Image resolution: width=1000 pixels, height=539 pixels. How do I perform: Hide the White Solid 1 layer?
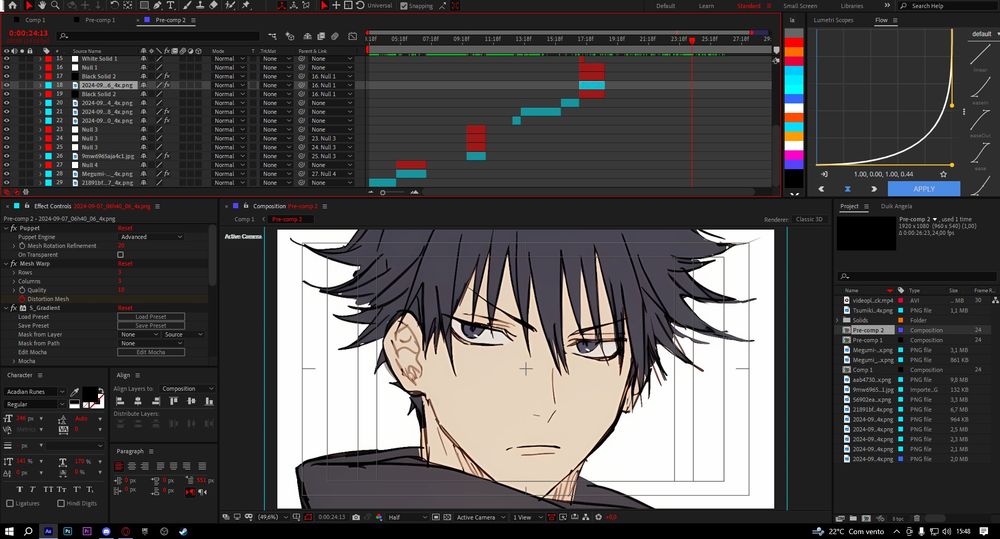point(7,59)
